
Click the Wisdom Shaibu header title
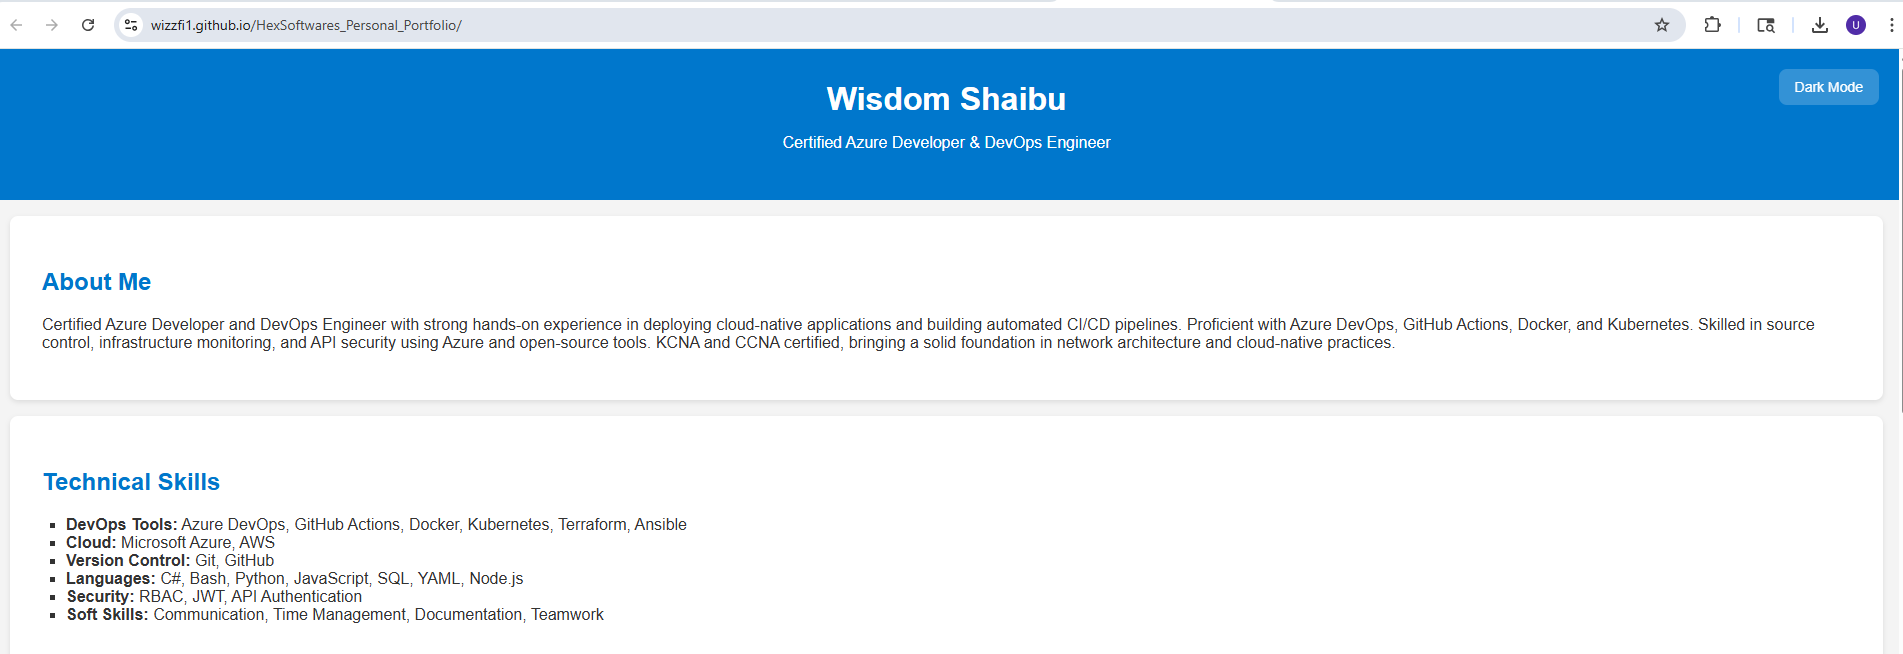pos(946,99)
